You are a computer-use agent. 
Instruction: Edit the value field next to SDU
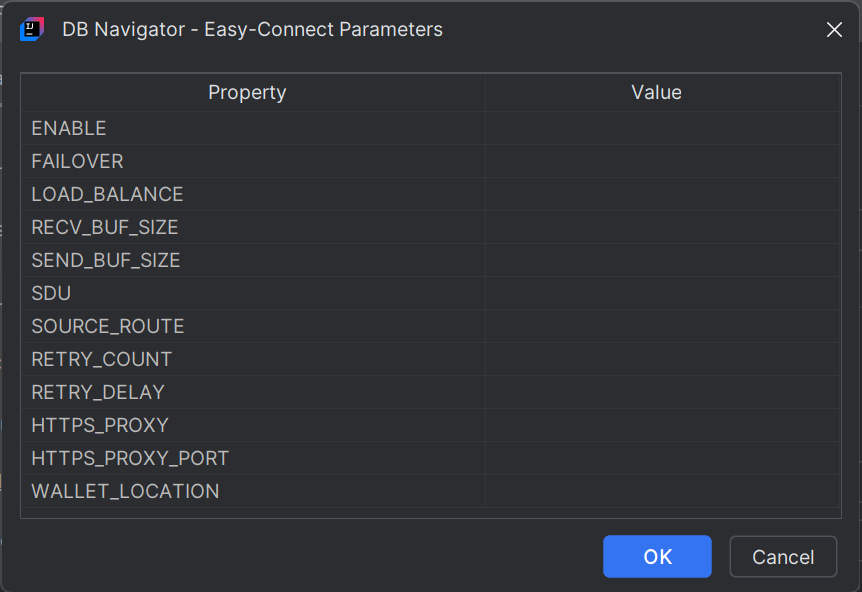pos(657,293)
